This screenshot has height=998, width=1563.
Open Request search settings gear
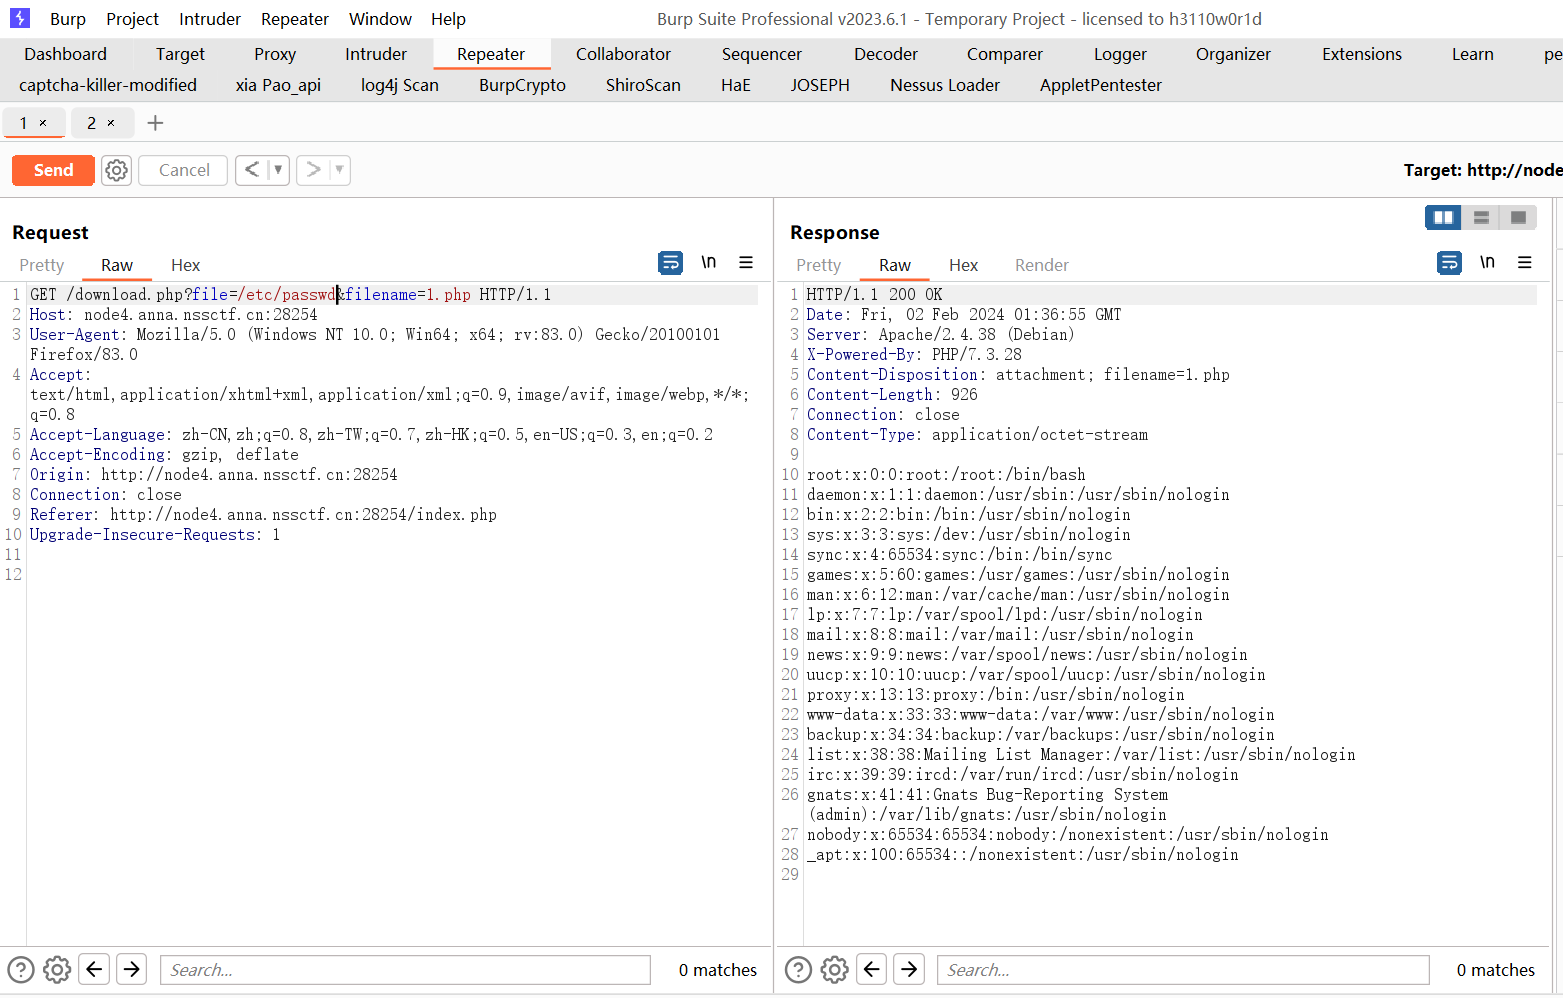click(57, 969)
